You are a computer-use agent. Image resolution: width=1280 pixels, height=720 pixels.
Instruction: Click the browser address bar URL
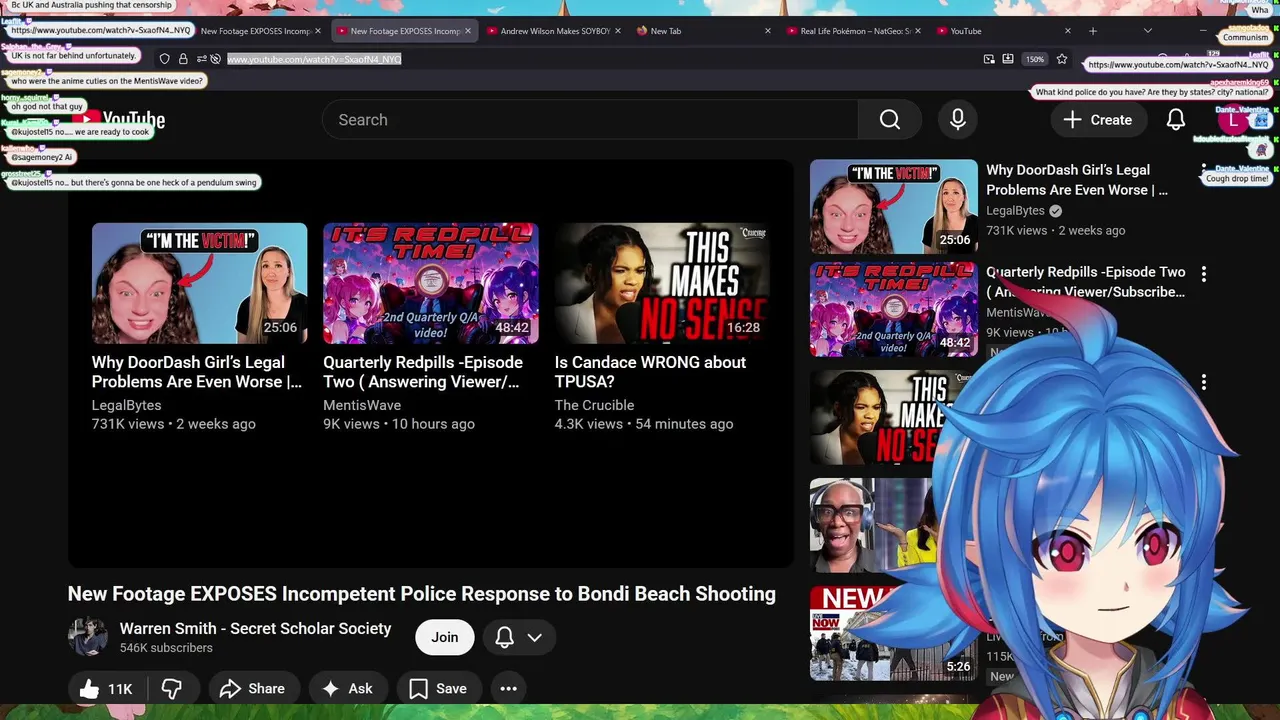pyautogui.click(x=314, y=59)
